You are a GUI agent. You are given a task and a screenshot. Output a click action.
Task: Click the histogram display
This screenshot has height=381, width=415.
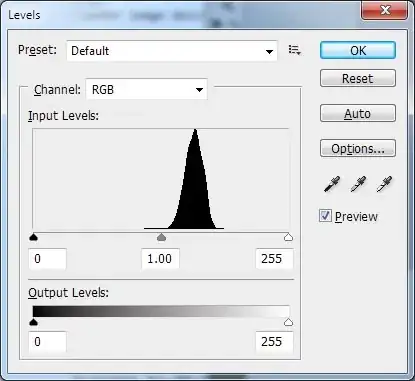(161, 179)
